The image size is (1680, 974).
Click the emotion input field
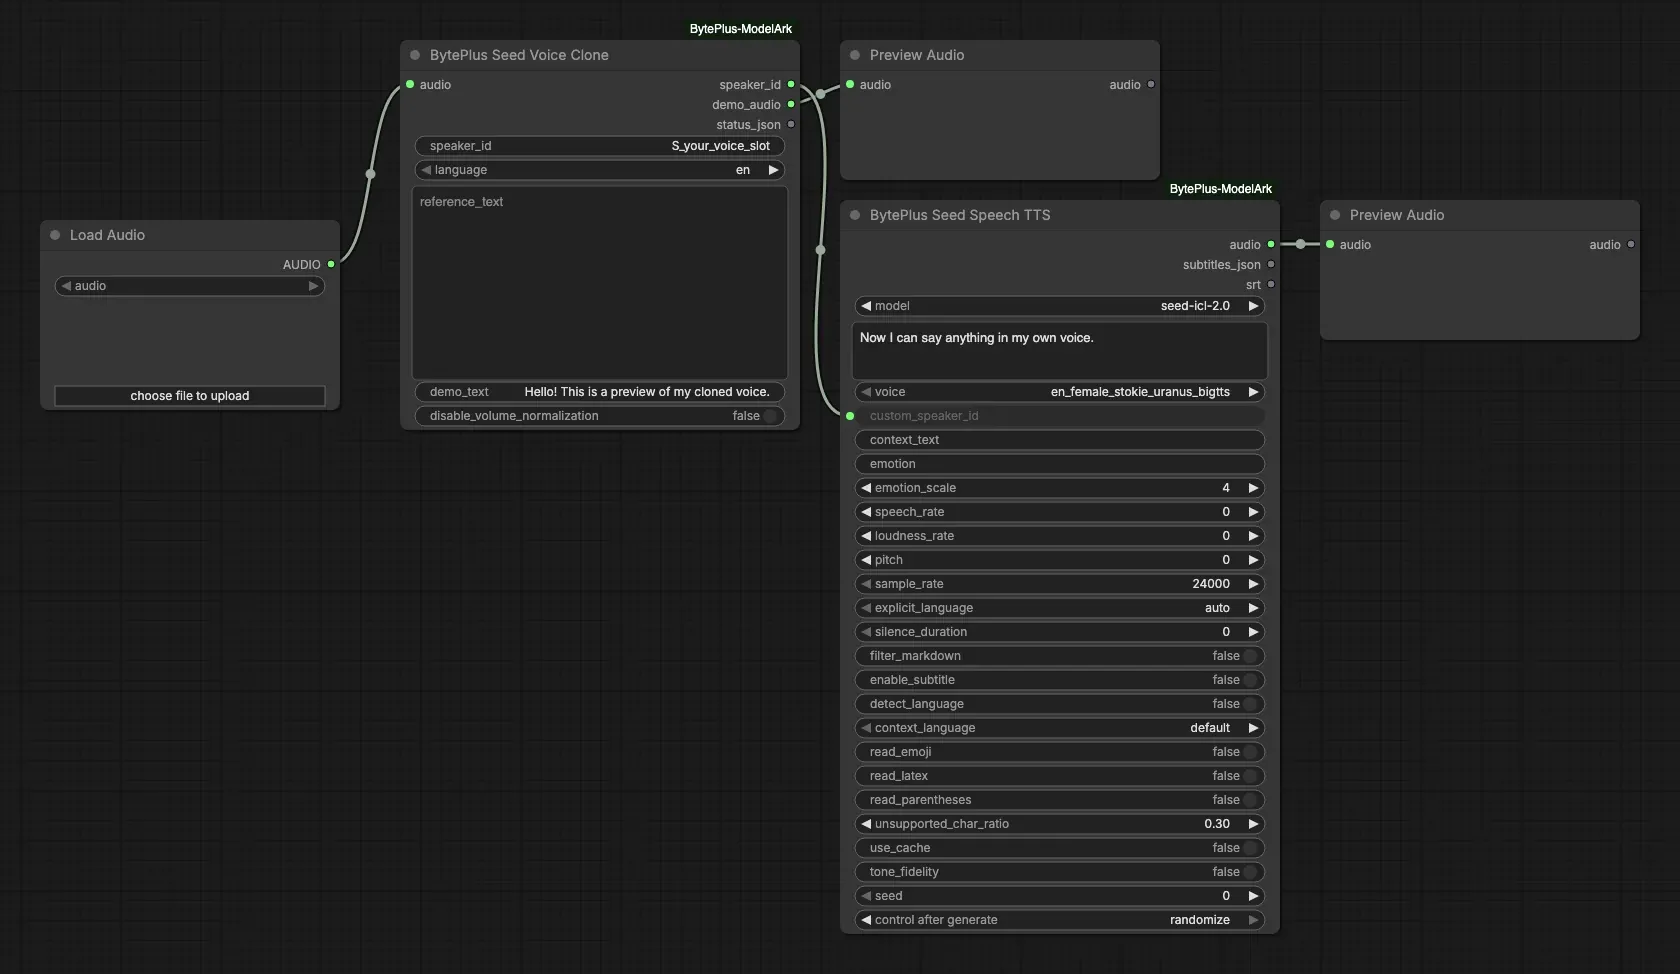tap(1060, 464)
